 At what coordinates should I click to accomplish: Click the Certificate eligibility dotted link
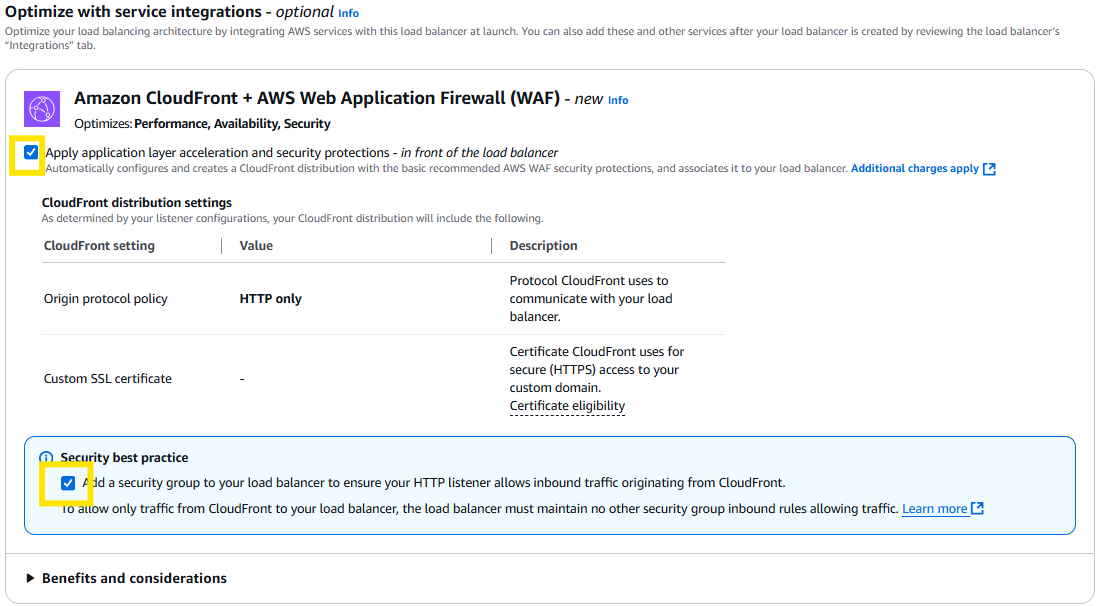click(x=567, y=406)
